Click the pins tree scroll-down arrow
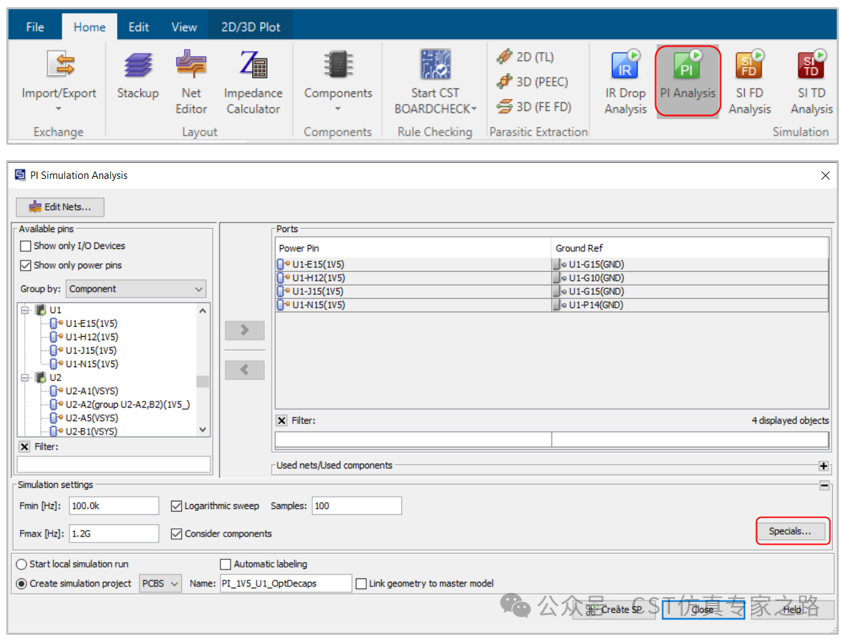The image size is (847, 640). 203,430
